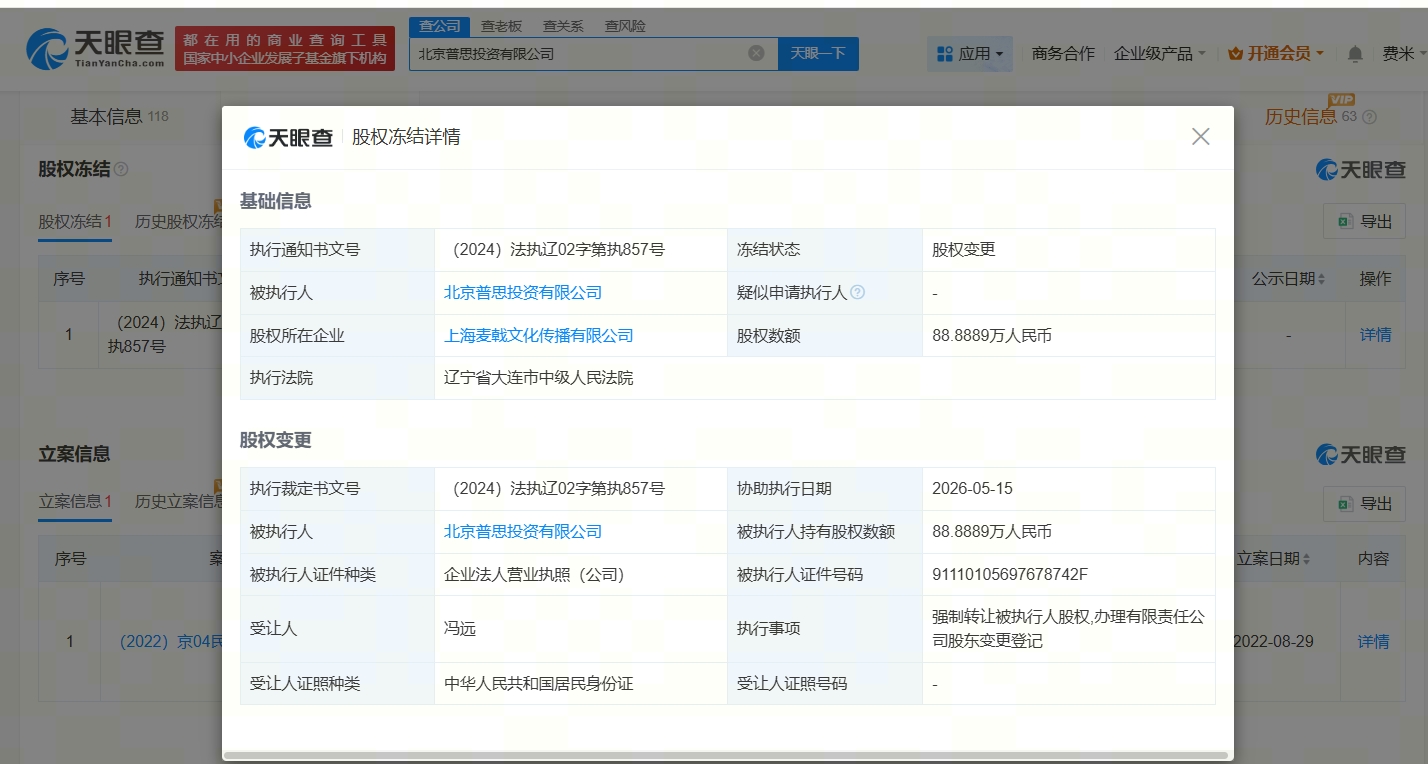Export the 立案信息 table with 导出

tap(1364, 503)
